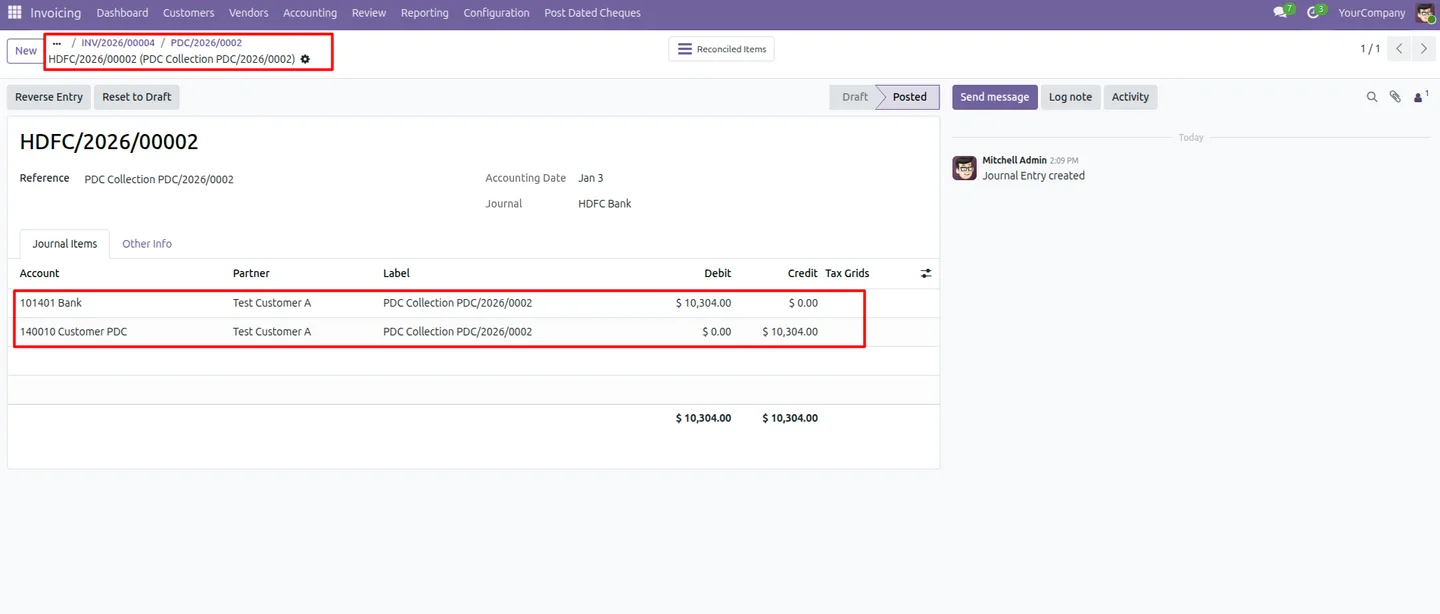Switch to Other Info tab

point(147,244)
